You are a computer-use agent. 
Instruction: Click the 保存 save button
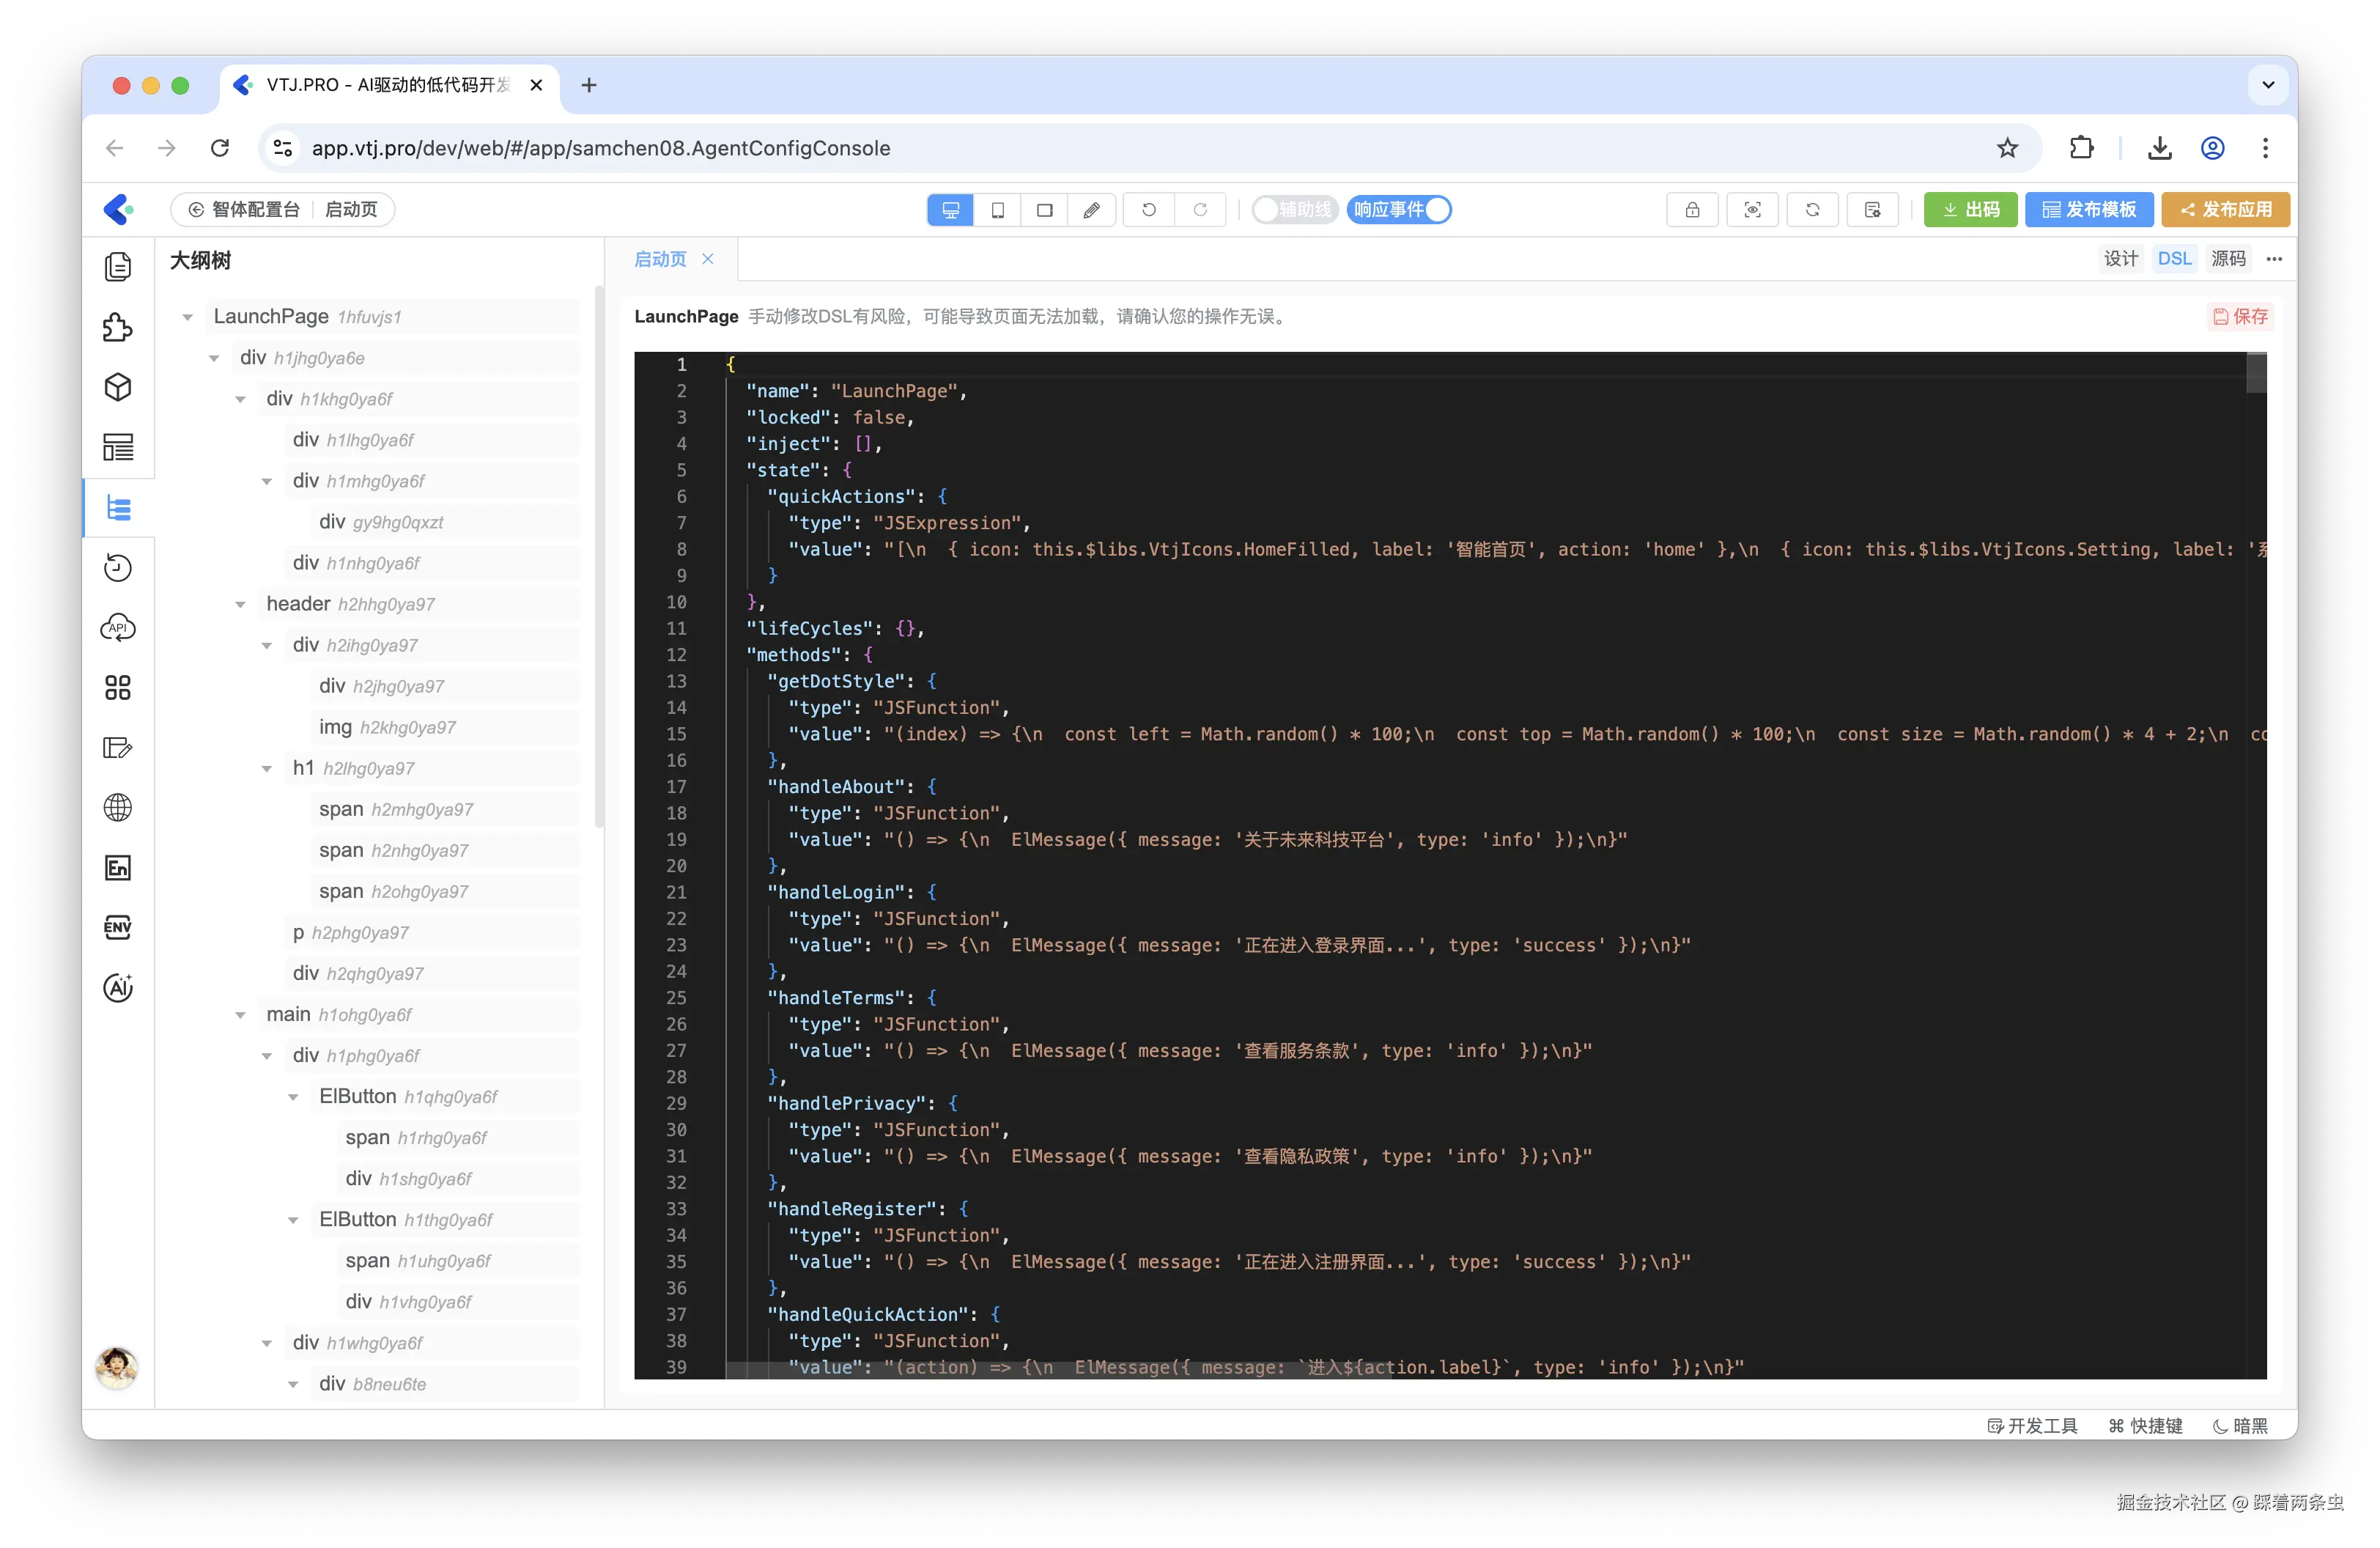(x=2240, y=317)
